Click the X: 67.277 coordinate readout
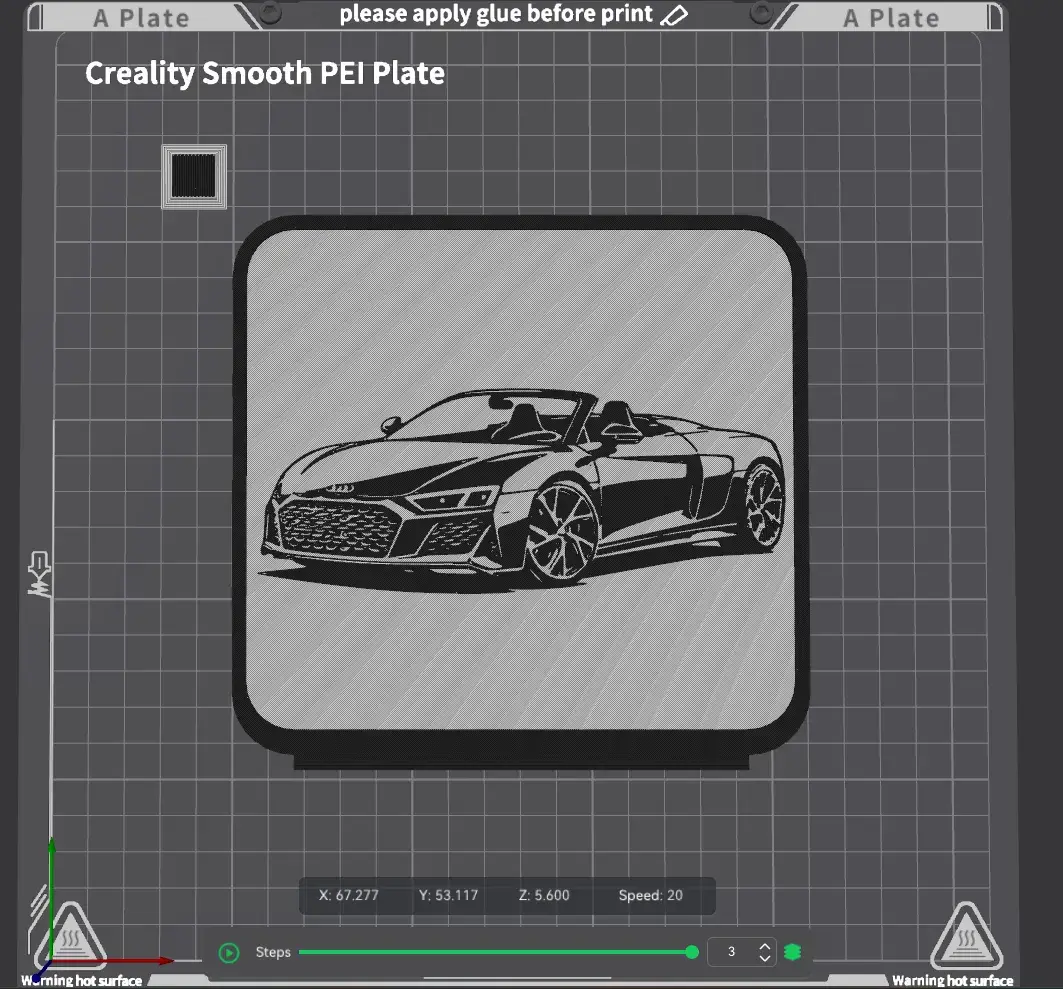1063x989 pixels. tap(348, 895)
